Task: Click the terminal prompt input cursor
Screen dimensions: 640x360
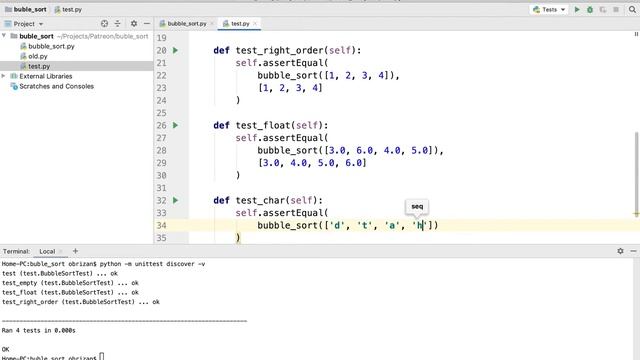Action: (102, 357)
